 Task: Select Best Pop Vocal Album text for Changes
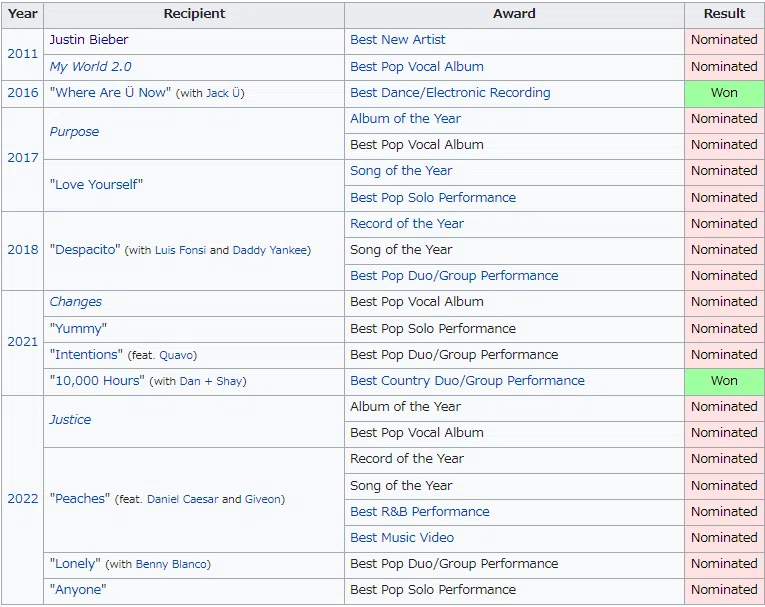coord(417,302)
